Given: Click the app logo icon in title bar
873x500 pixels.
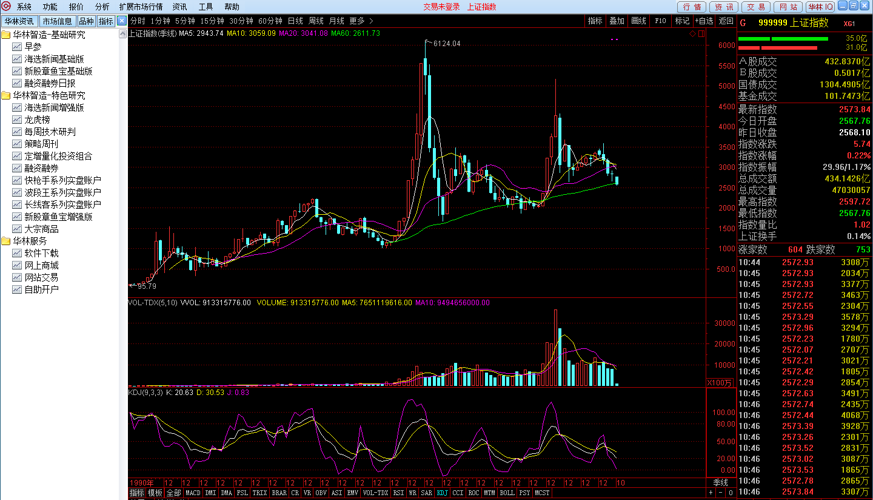Looking at the screenshot, I should click(6, 6).
